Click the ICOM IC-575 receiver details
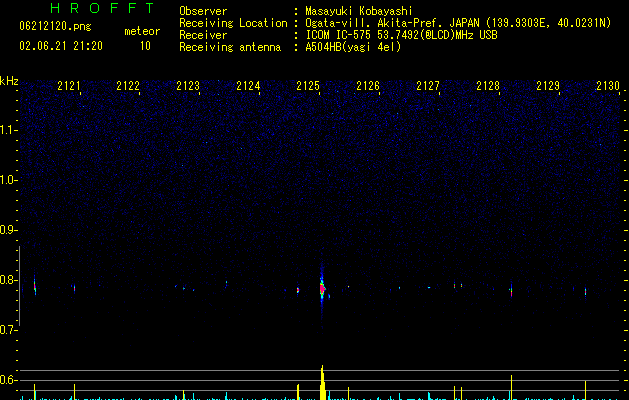This screenshot has width=629, height=400. point(401,35)
